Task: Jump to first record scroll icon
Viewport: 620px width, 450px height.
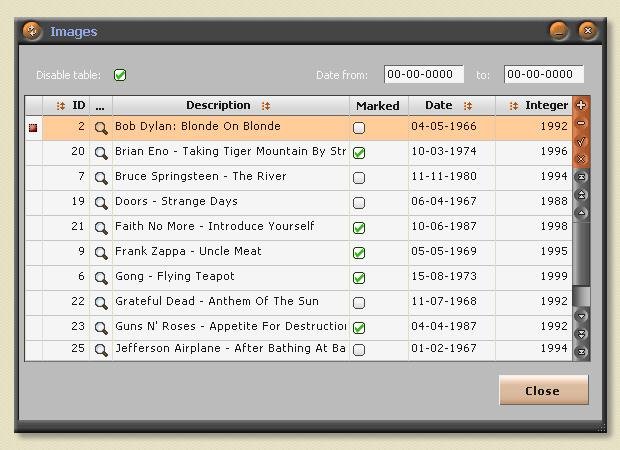Action: [x=581, y=177]
